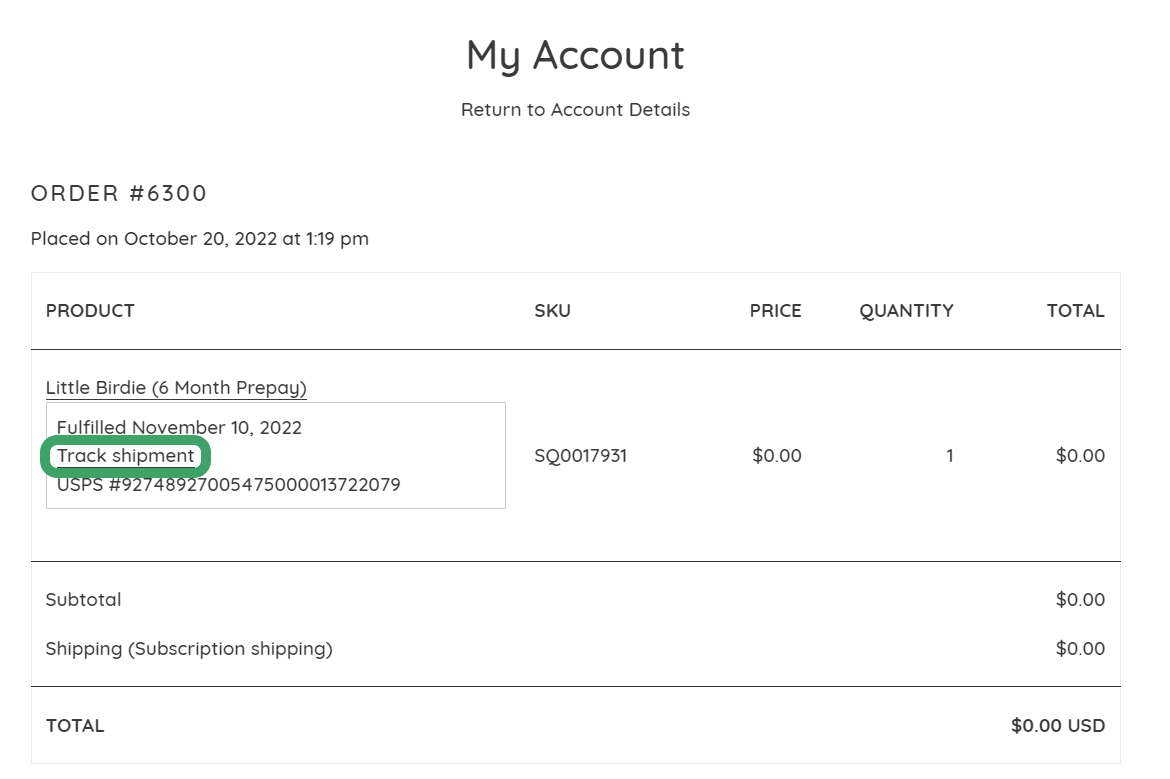
Task: Click the ORDER #6300 heading
Action: (x=119, y=193)
